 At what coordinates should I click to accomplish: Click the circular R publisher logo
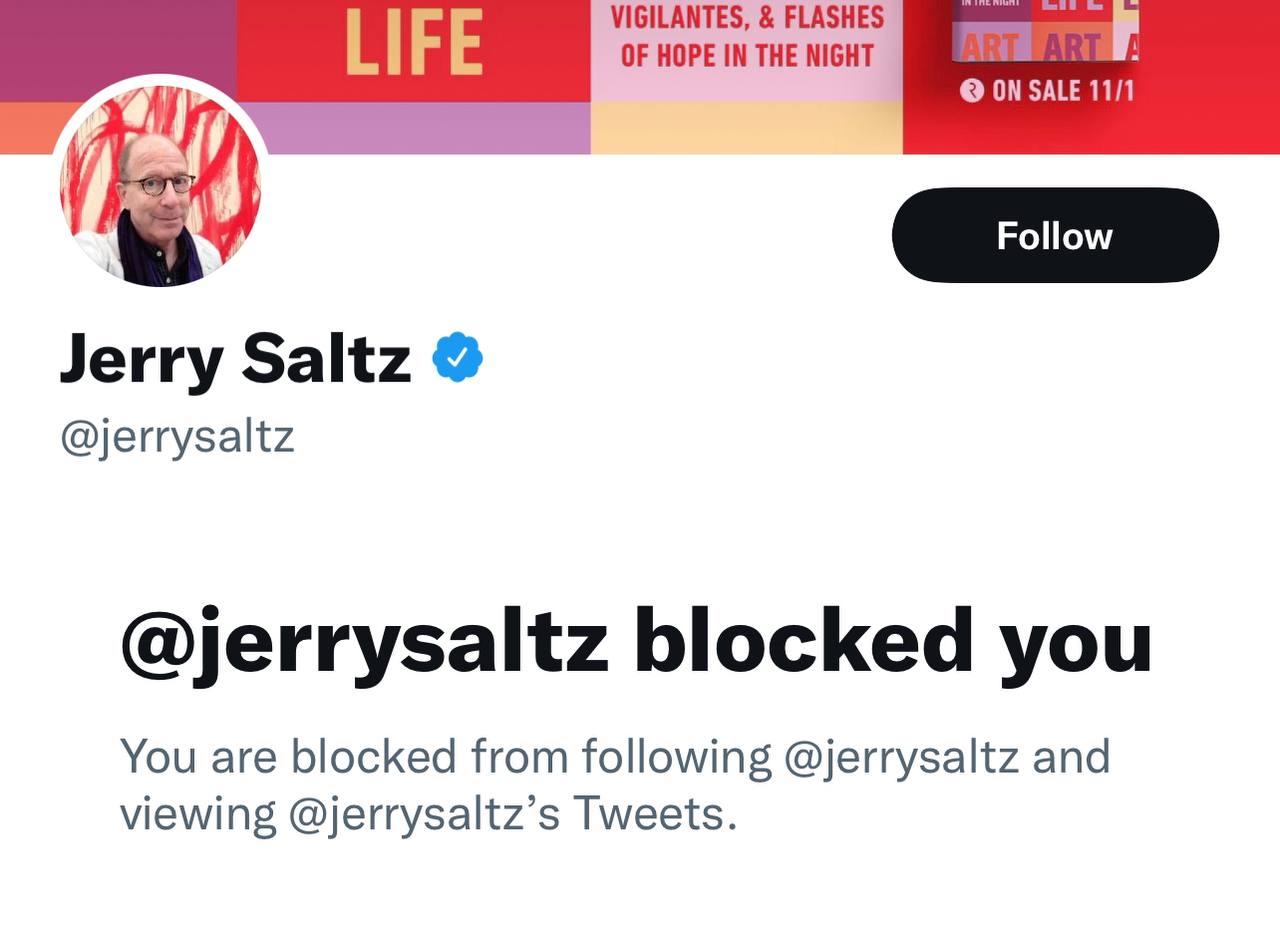[x=971, y=91]
